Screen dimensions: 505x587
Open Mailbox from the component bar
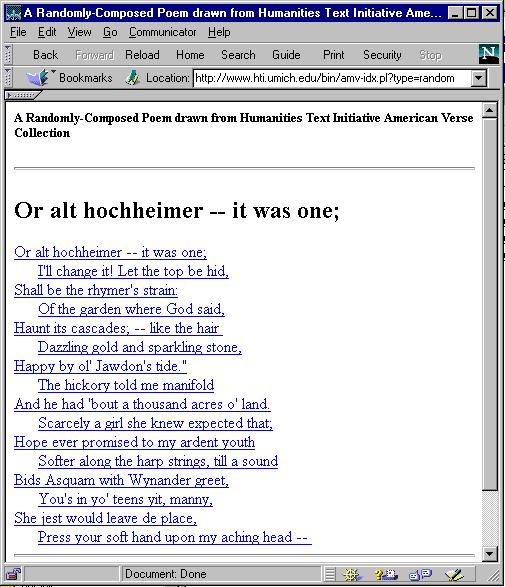pyautogui.click(x=386, y=574)
